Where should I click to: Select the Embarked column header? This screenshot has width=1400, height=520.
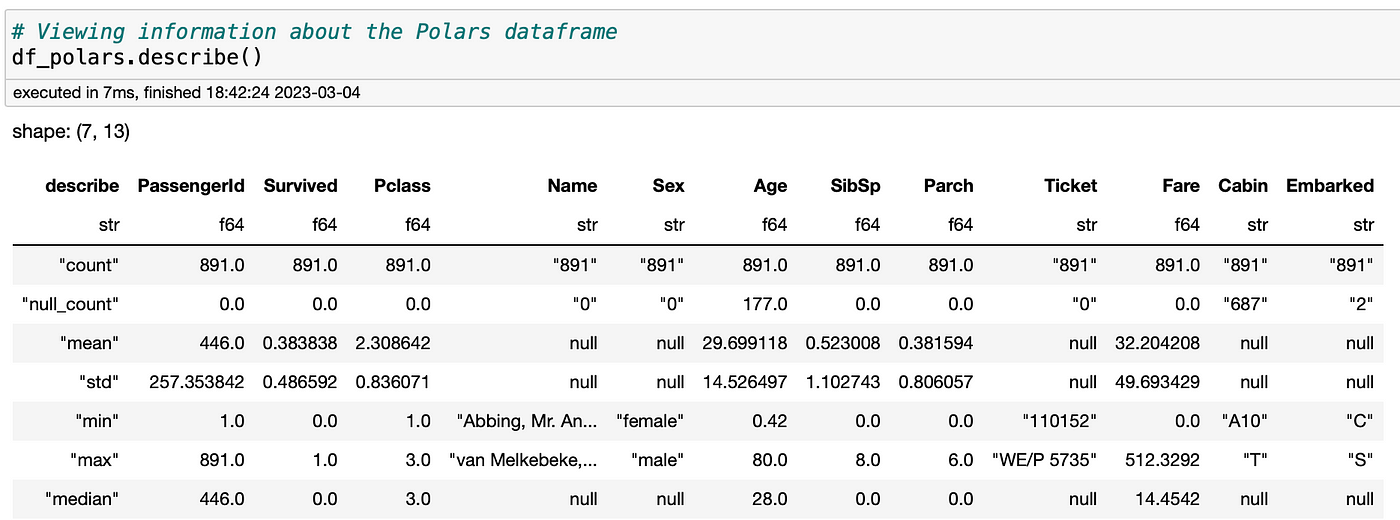1330,185
